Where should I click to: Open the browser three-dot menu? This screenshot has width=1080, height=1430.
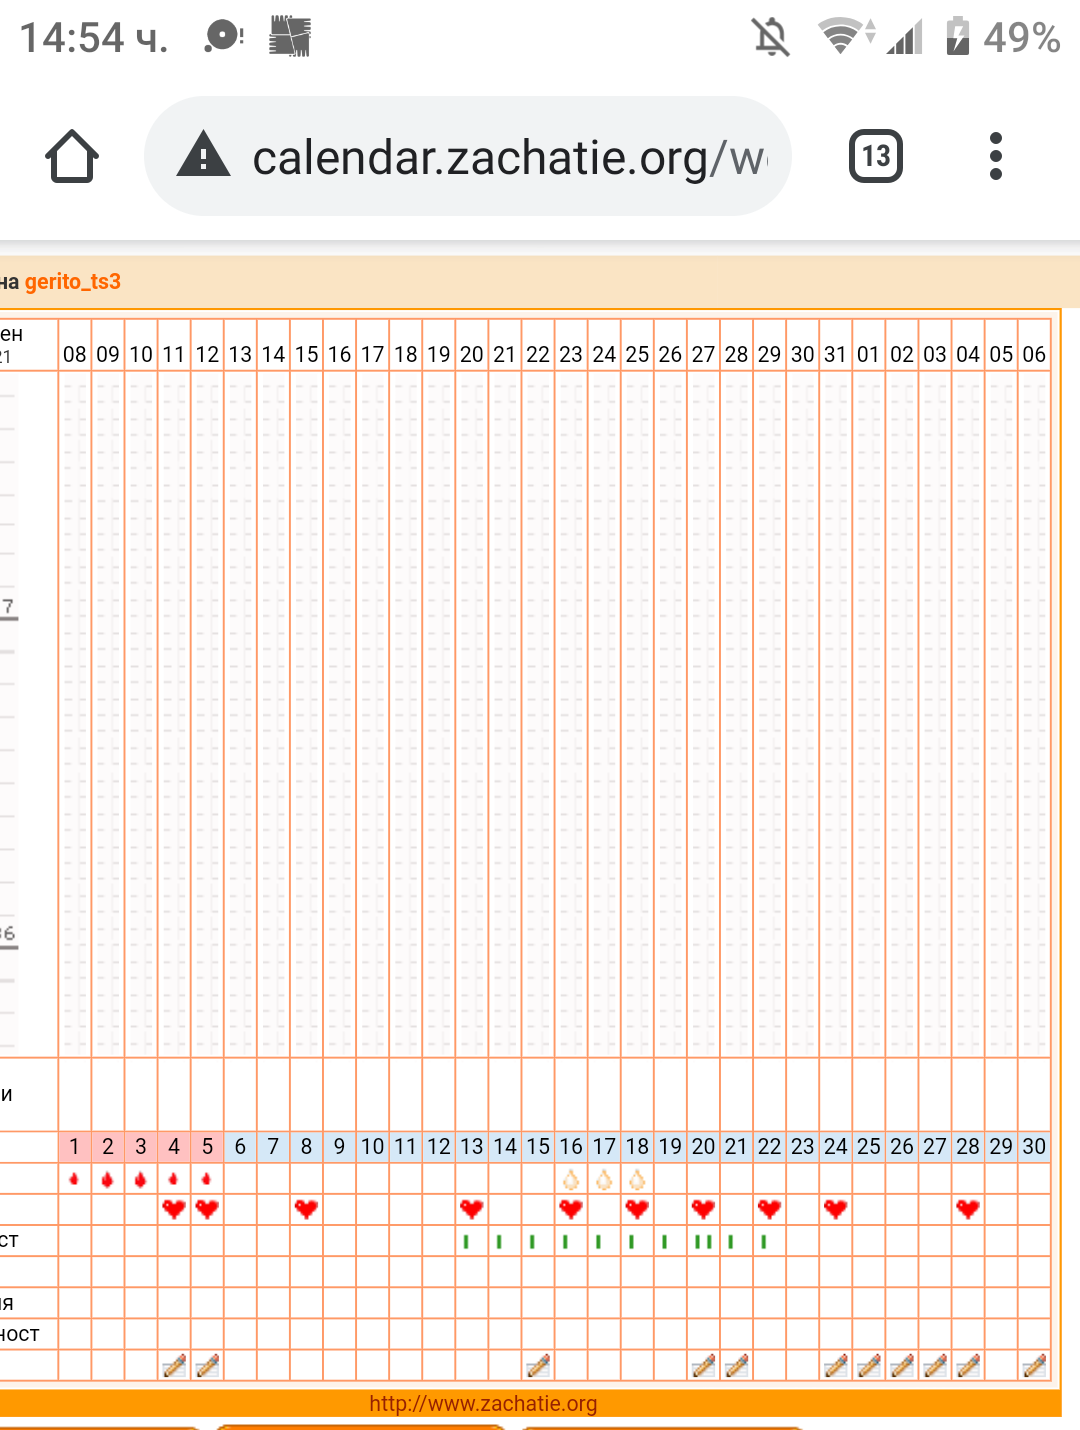995,156
